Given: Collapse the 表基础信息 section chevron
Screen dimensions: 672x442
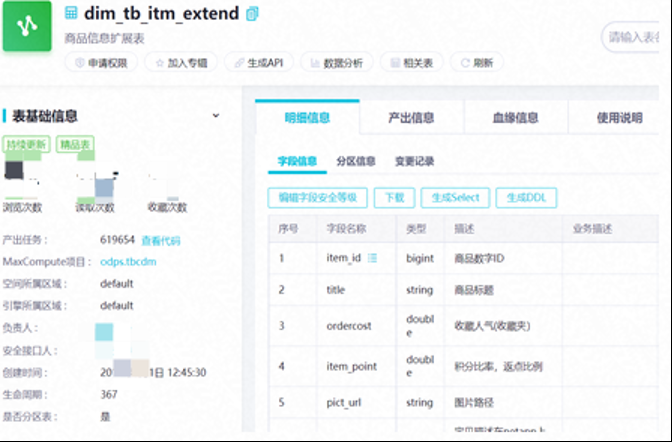Looking at the screenshot, I should click(x=216, y=115).
